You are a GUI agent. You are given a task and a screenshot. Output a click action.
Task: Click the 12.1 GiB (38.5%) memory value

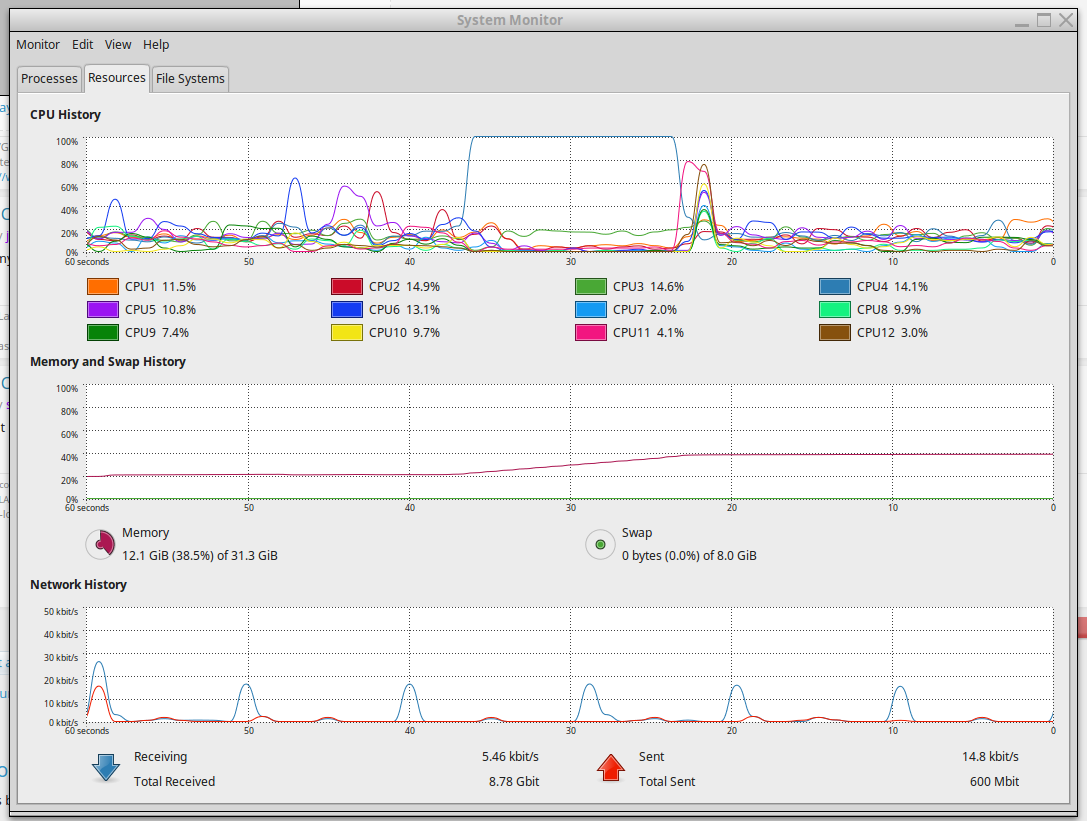200,555
